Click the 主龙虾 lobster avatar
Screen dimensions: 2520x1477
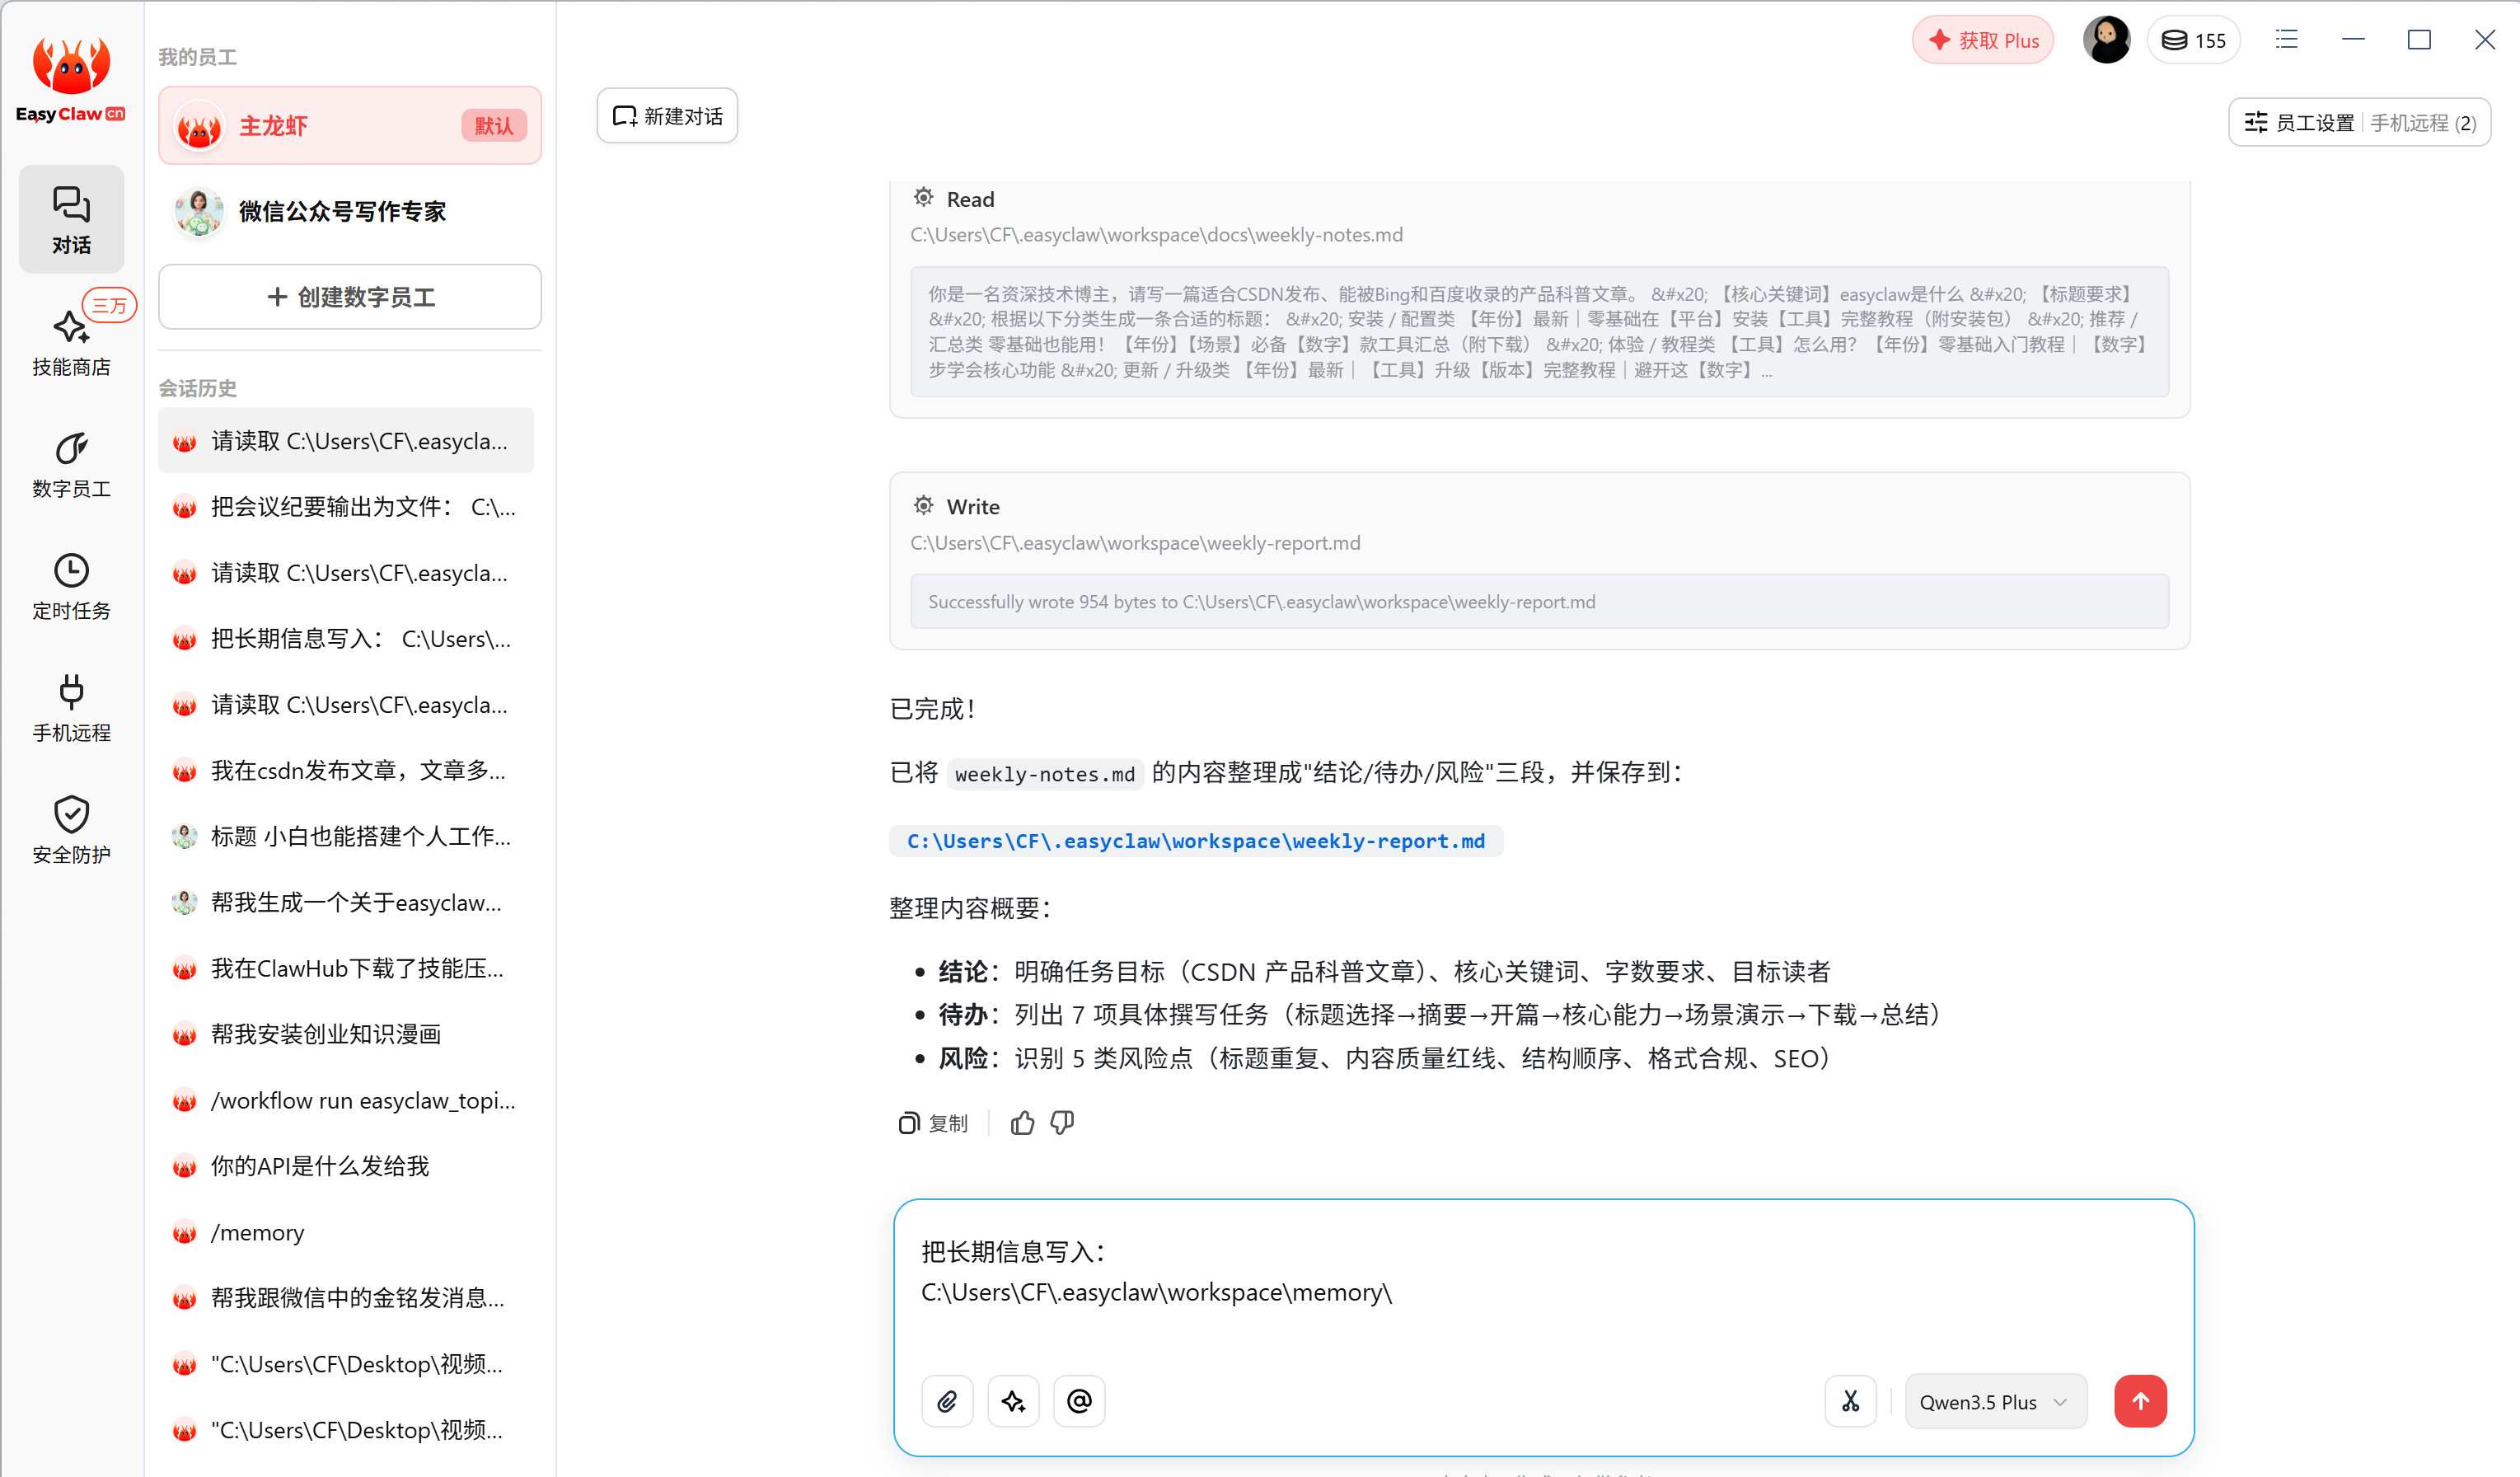[x=199, y=126]
